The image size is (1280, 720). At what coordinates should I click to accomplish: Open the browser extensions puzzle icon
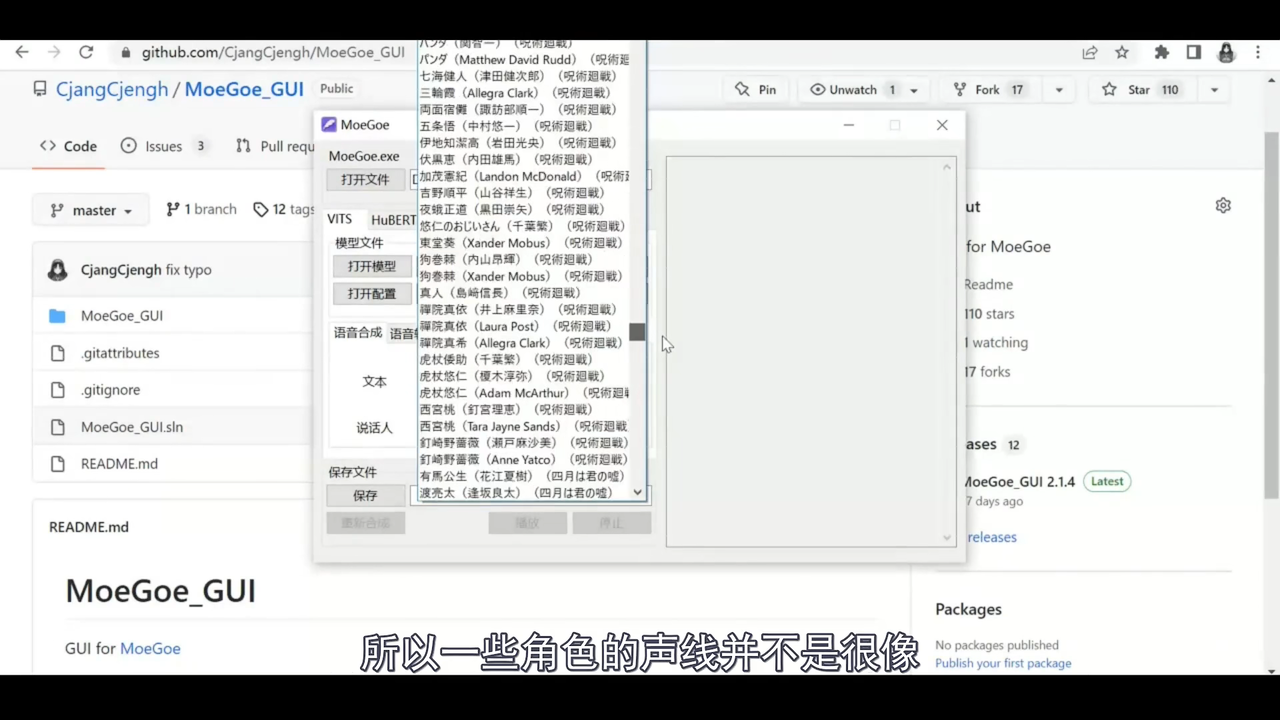pos(1162,53)
